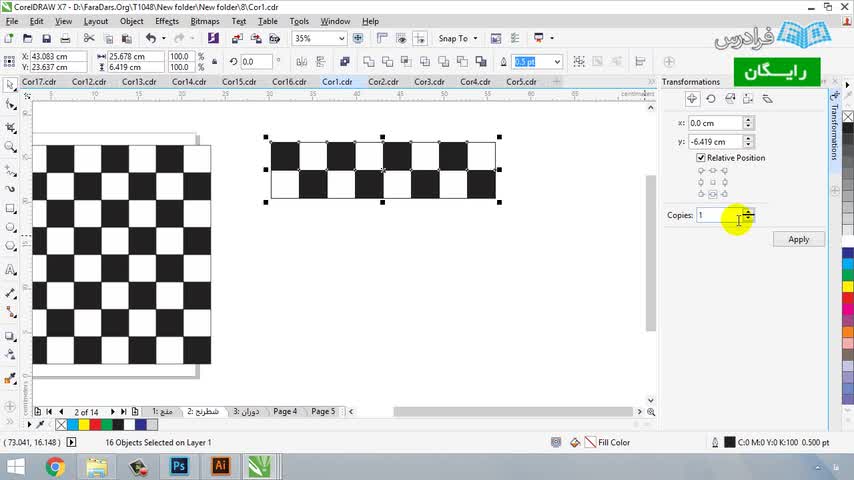The width and height of the screenshot is (854, 480).
Task: Click the rotation angle input field
Action: point(255,62)
